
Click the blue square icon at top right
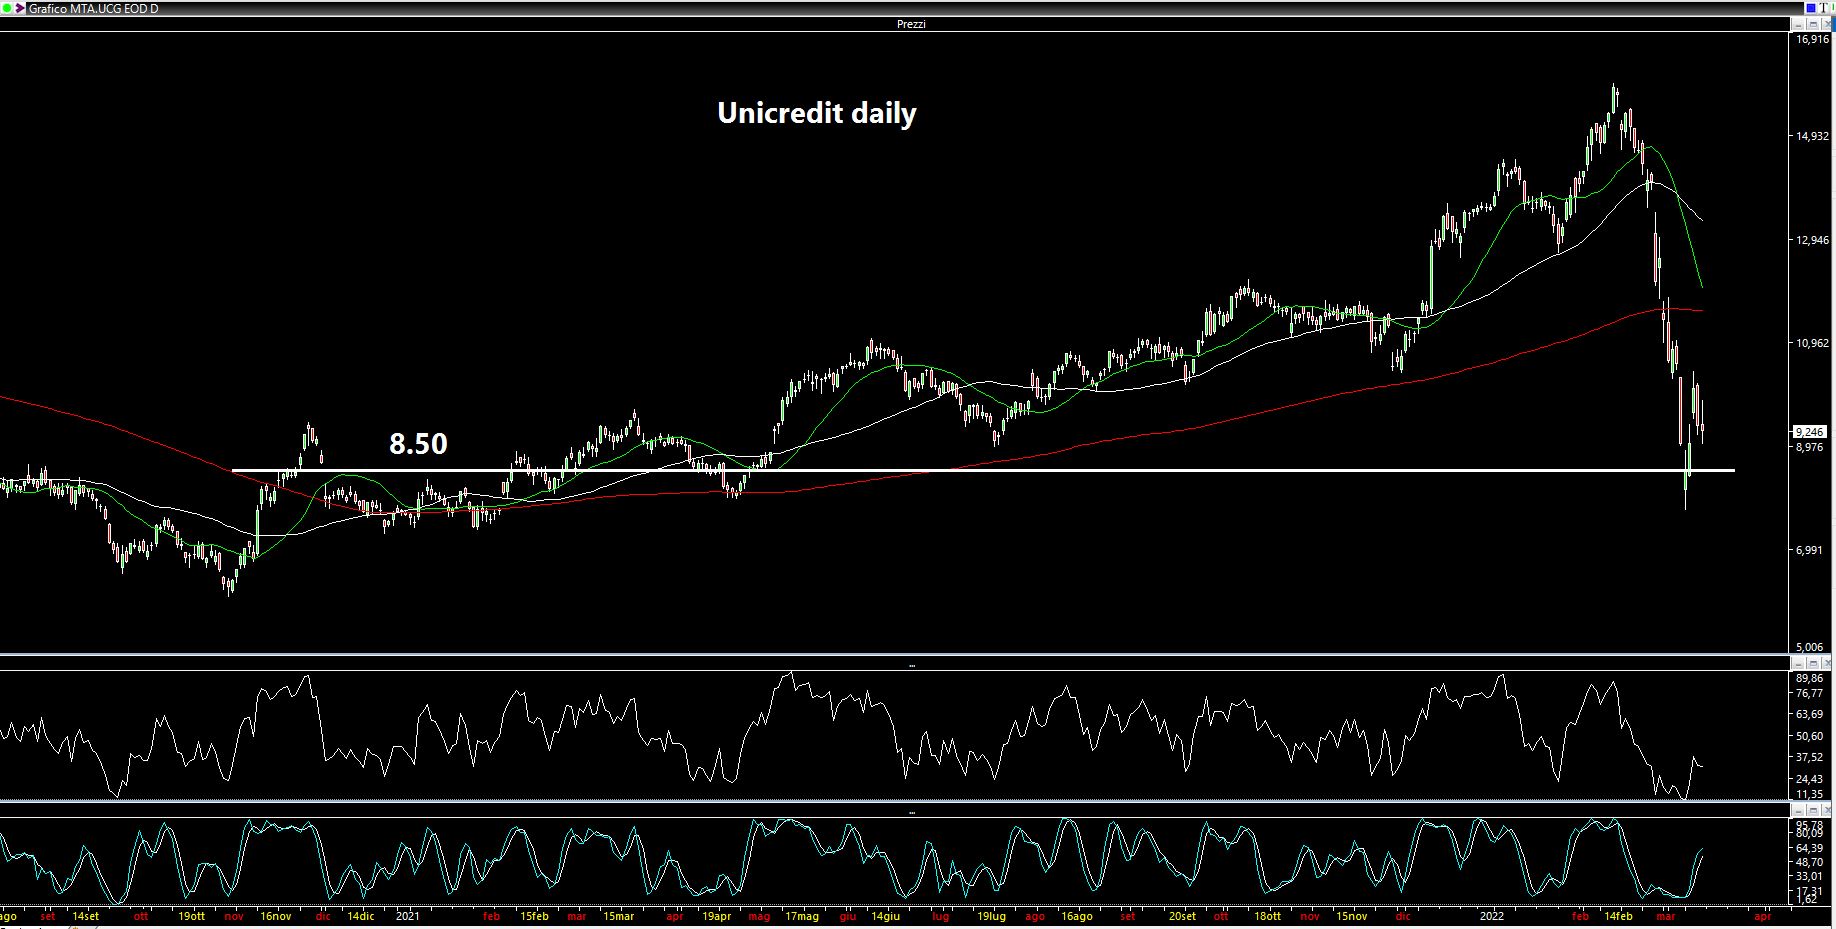pyautogui.click(x=1811, y=8)
